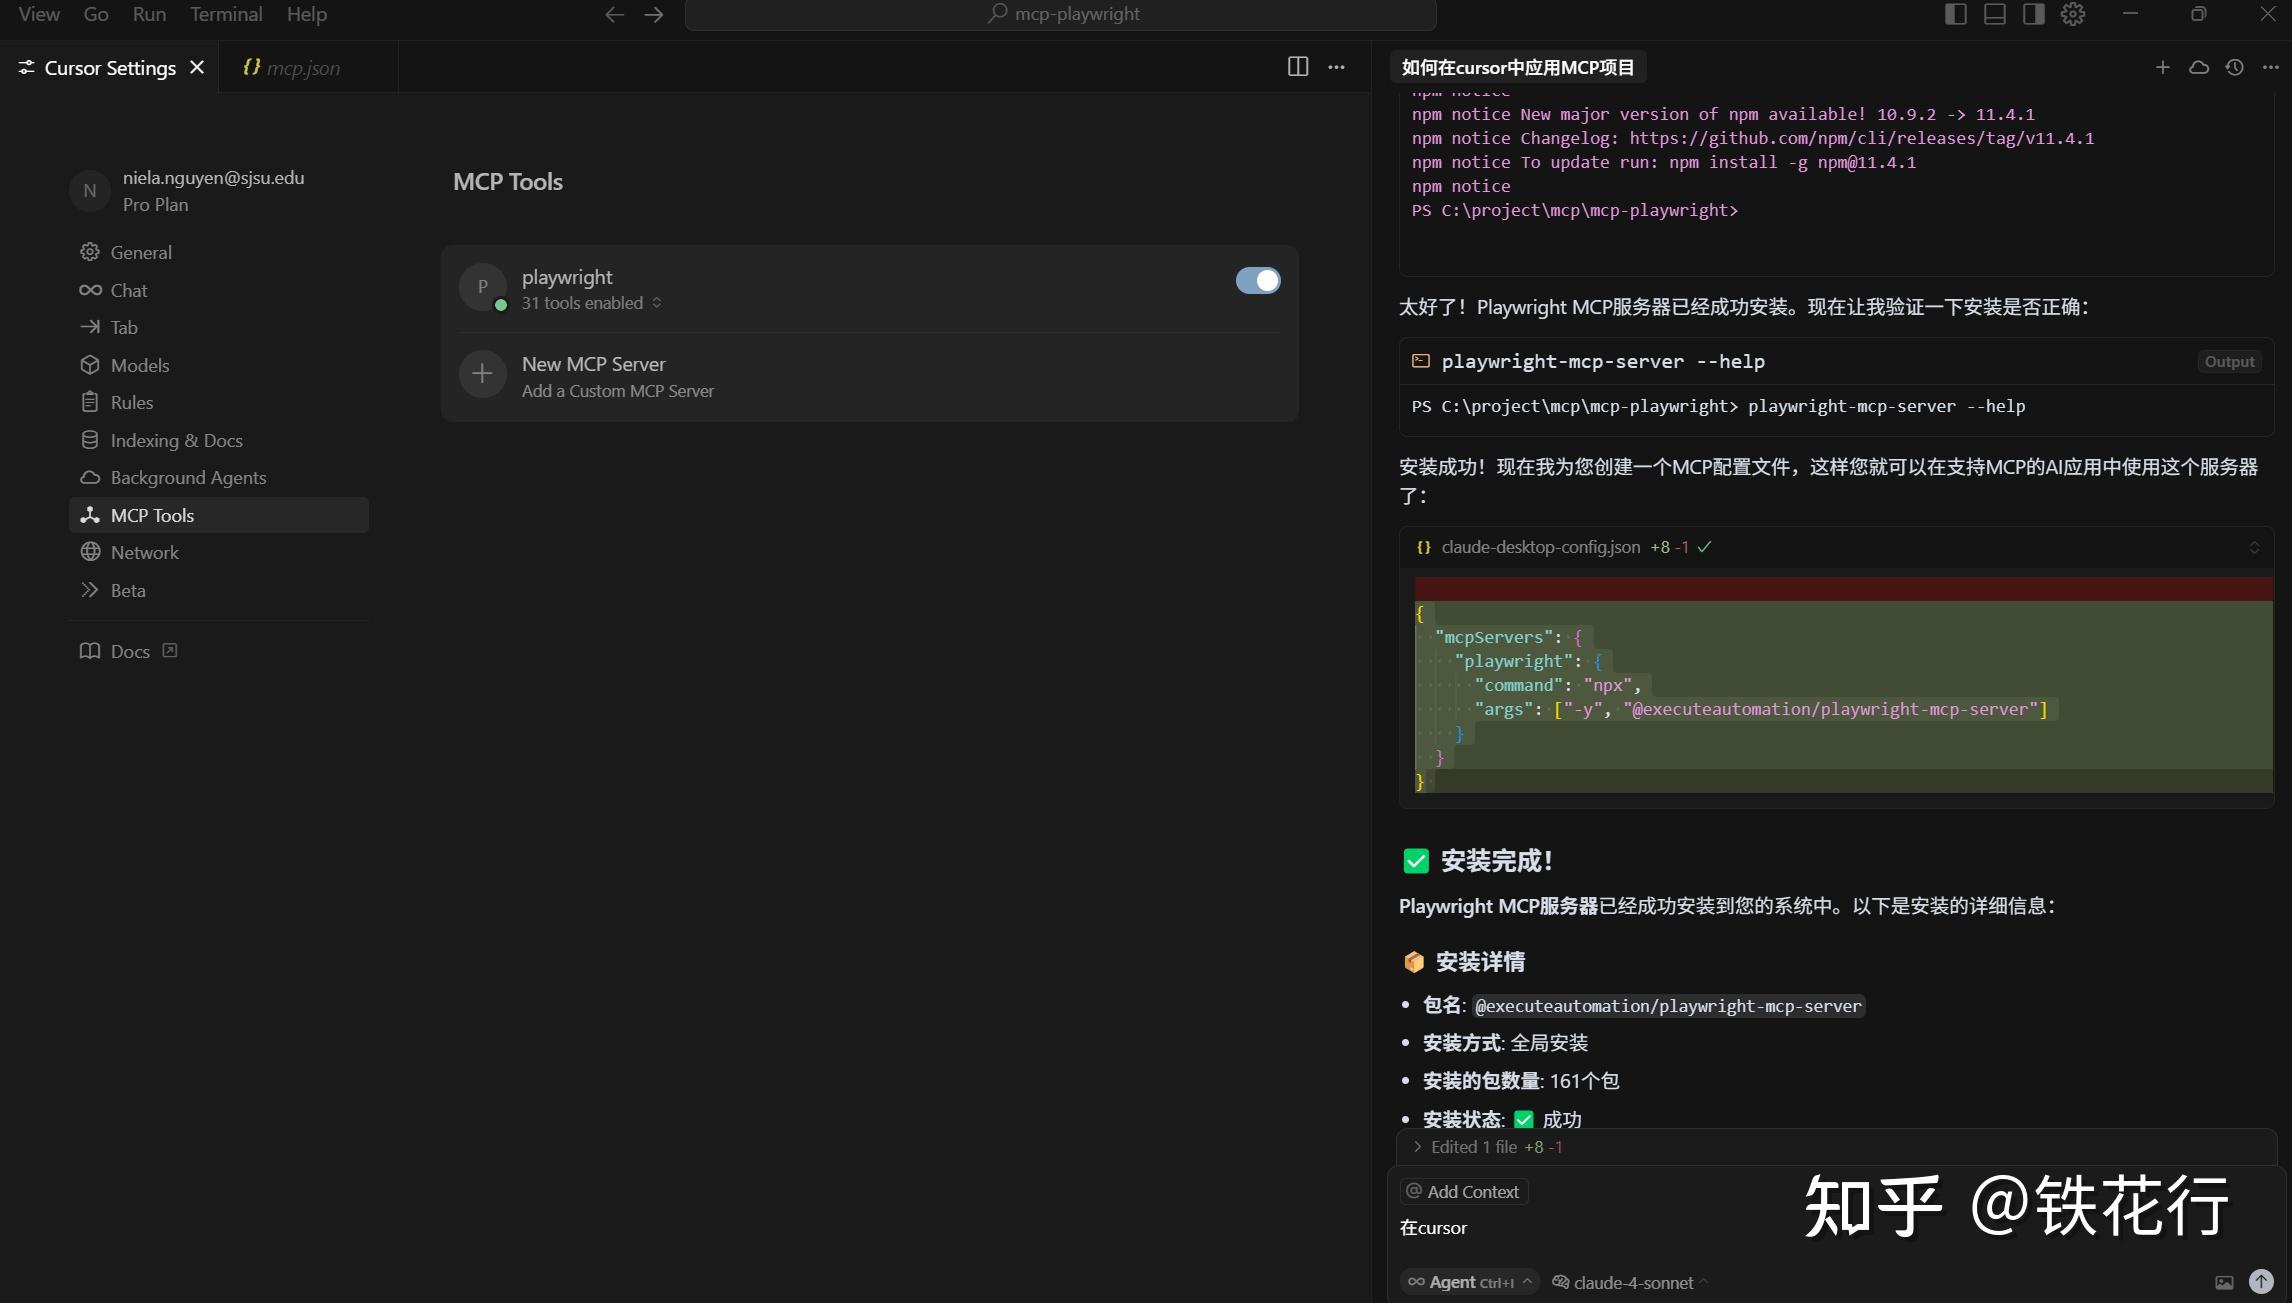This screenshot has width=2292, height=1303.
Task: Expand the 31 tools enabled list
Action: (590, 303)
